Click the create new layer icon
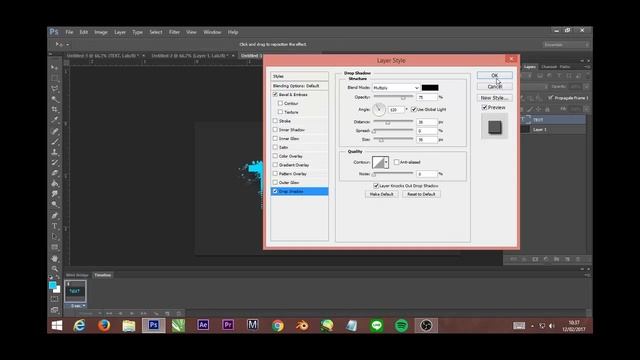 [567, 259]
